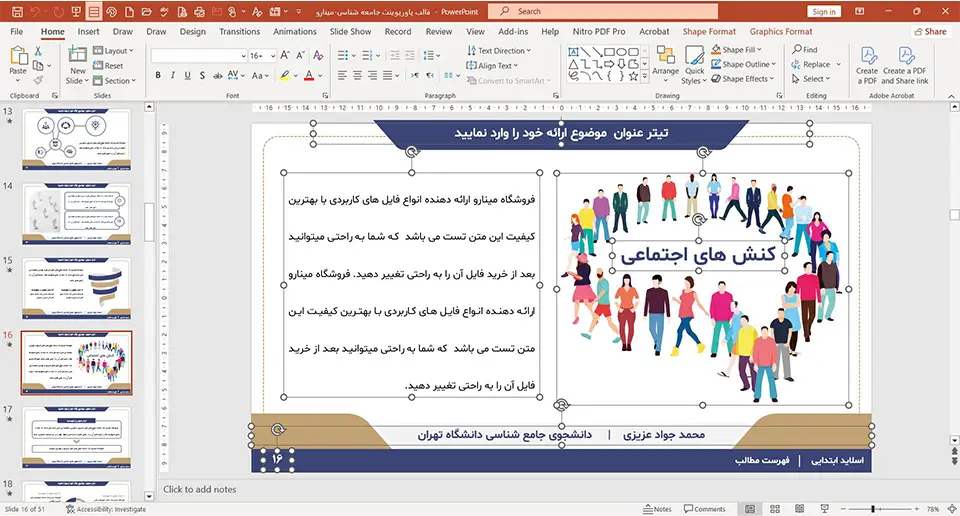Click the Save icon in the title bar
Viewport: 960px width, 516px height.
[17, 12]
